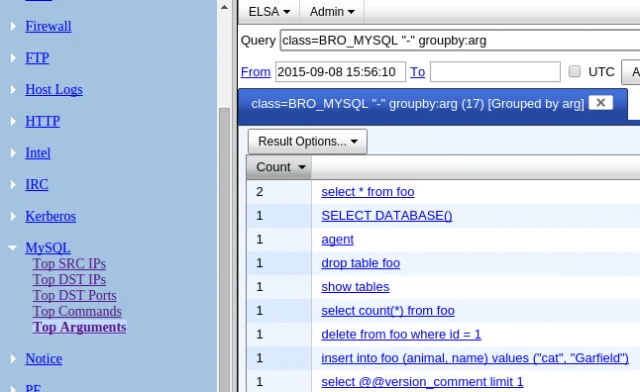This screenshot has height=392, width=640.
Task: Toggle the UTC checkbox
Action: 574,71
